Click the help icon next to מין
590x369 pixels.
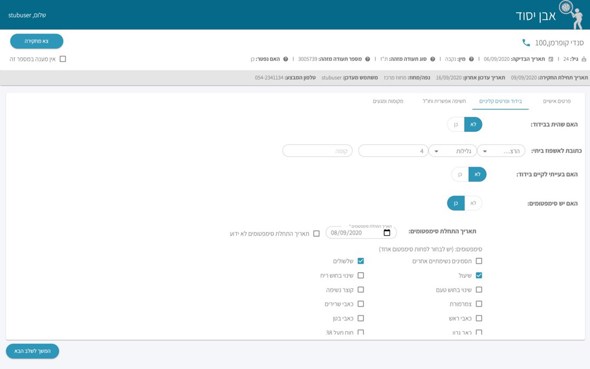point(471,59)
